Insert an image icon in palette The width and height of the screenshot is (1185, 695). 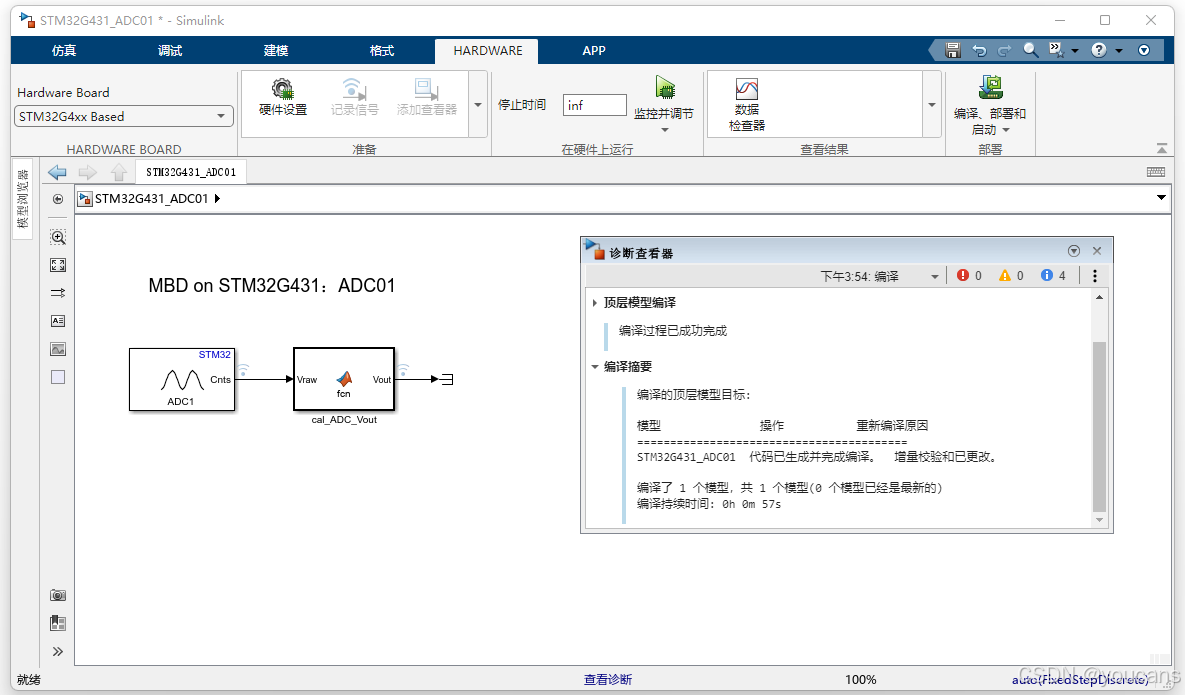pyautogui.click(x=58, y=349)
